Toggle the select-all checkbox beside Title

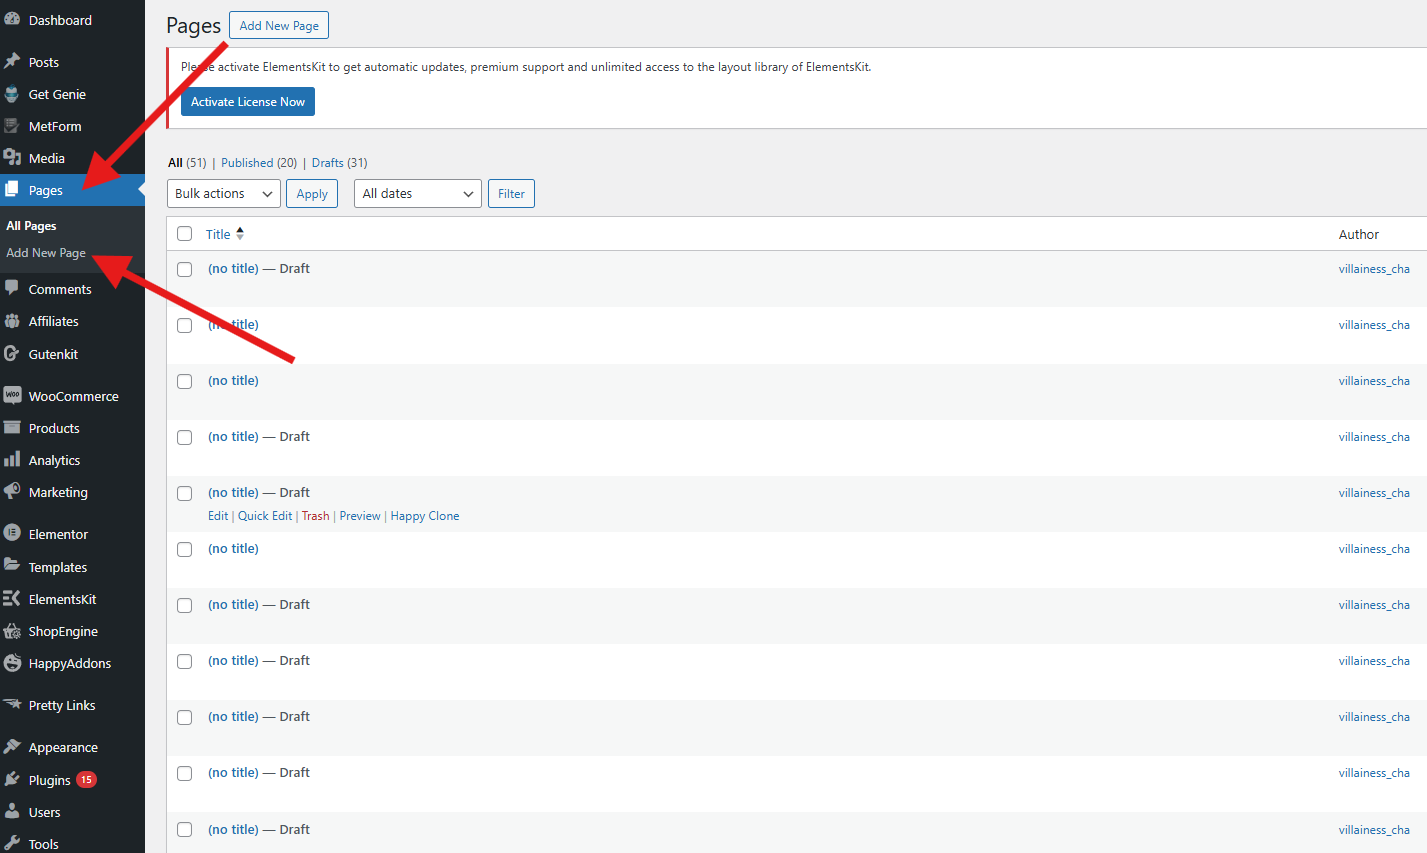(x=184, y=234)
